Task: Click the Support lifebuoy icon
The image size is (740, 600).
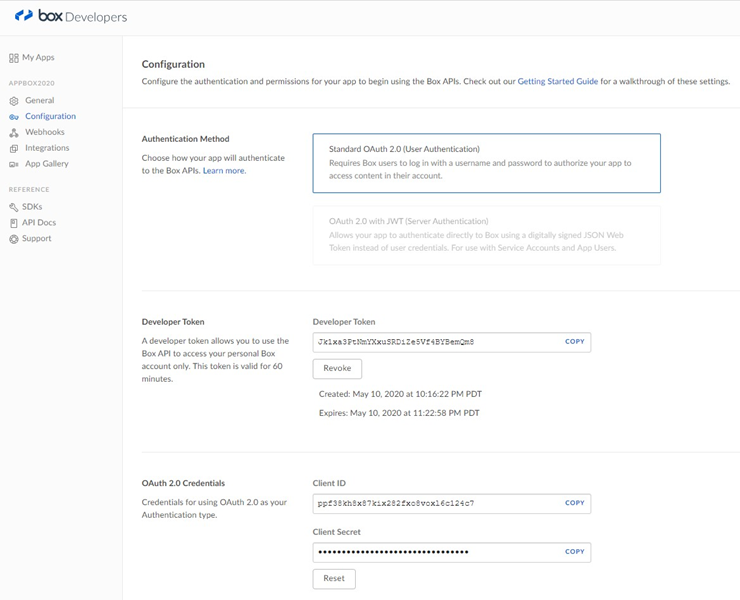Action: click(x=14, y=239)
